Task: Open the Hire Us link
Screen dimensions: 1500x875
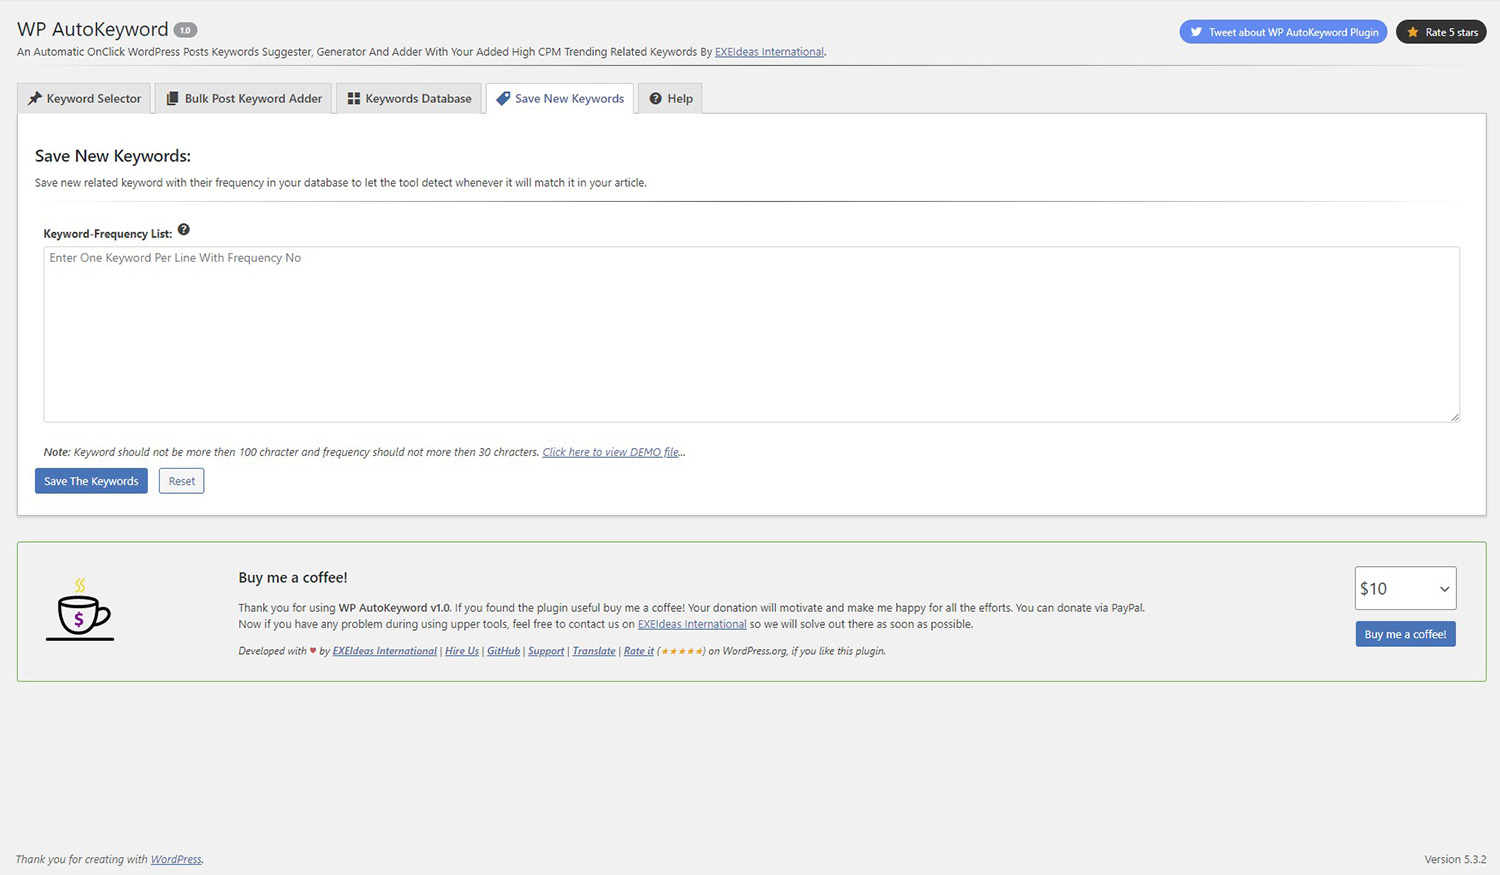Action: (461, 651)
